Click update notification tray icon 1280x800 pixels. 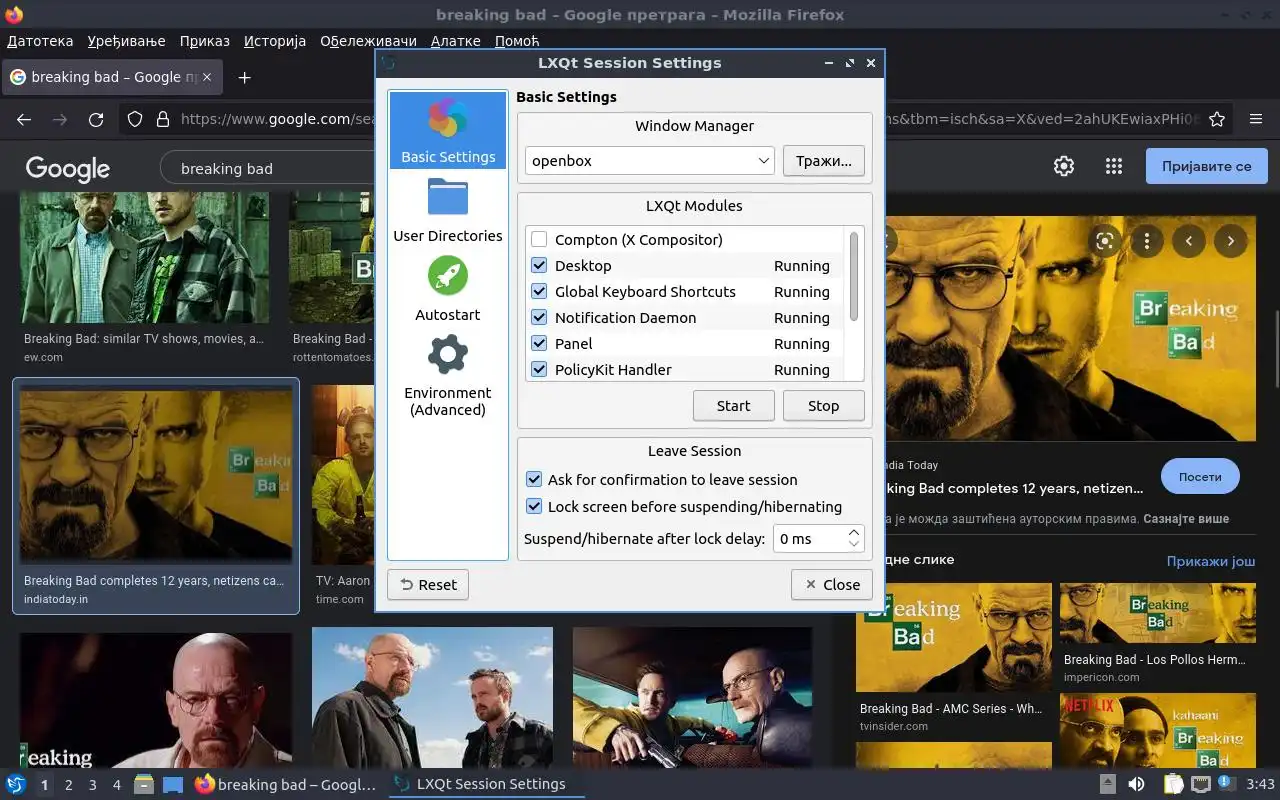(x=1226, y=784)
